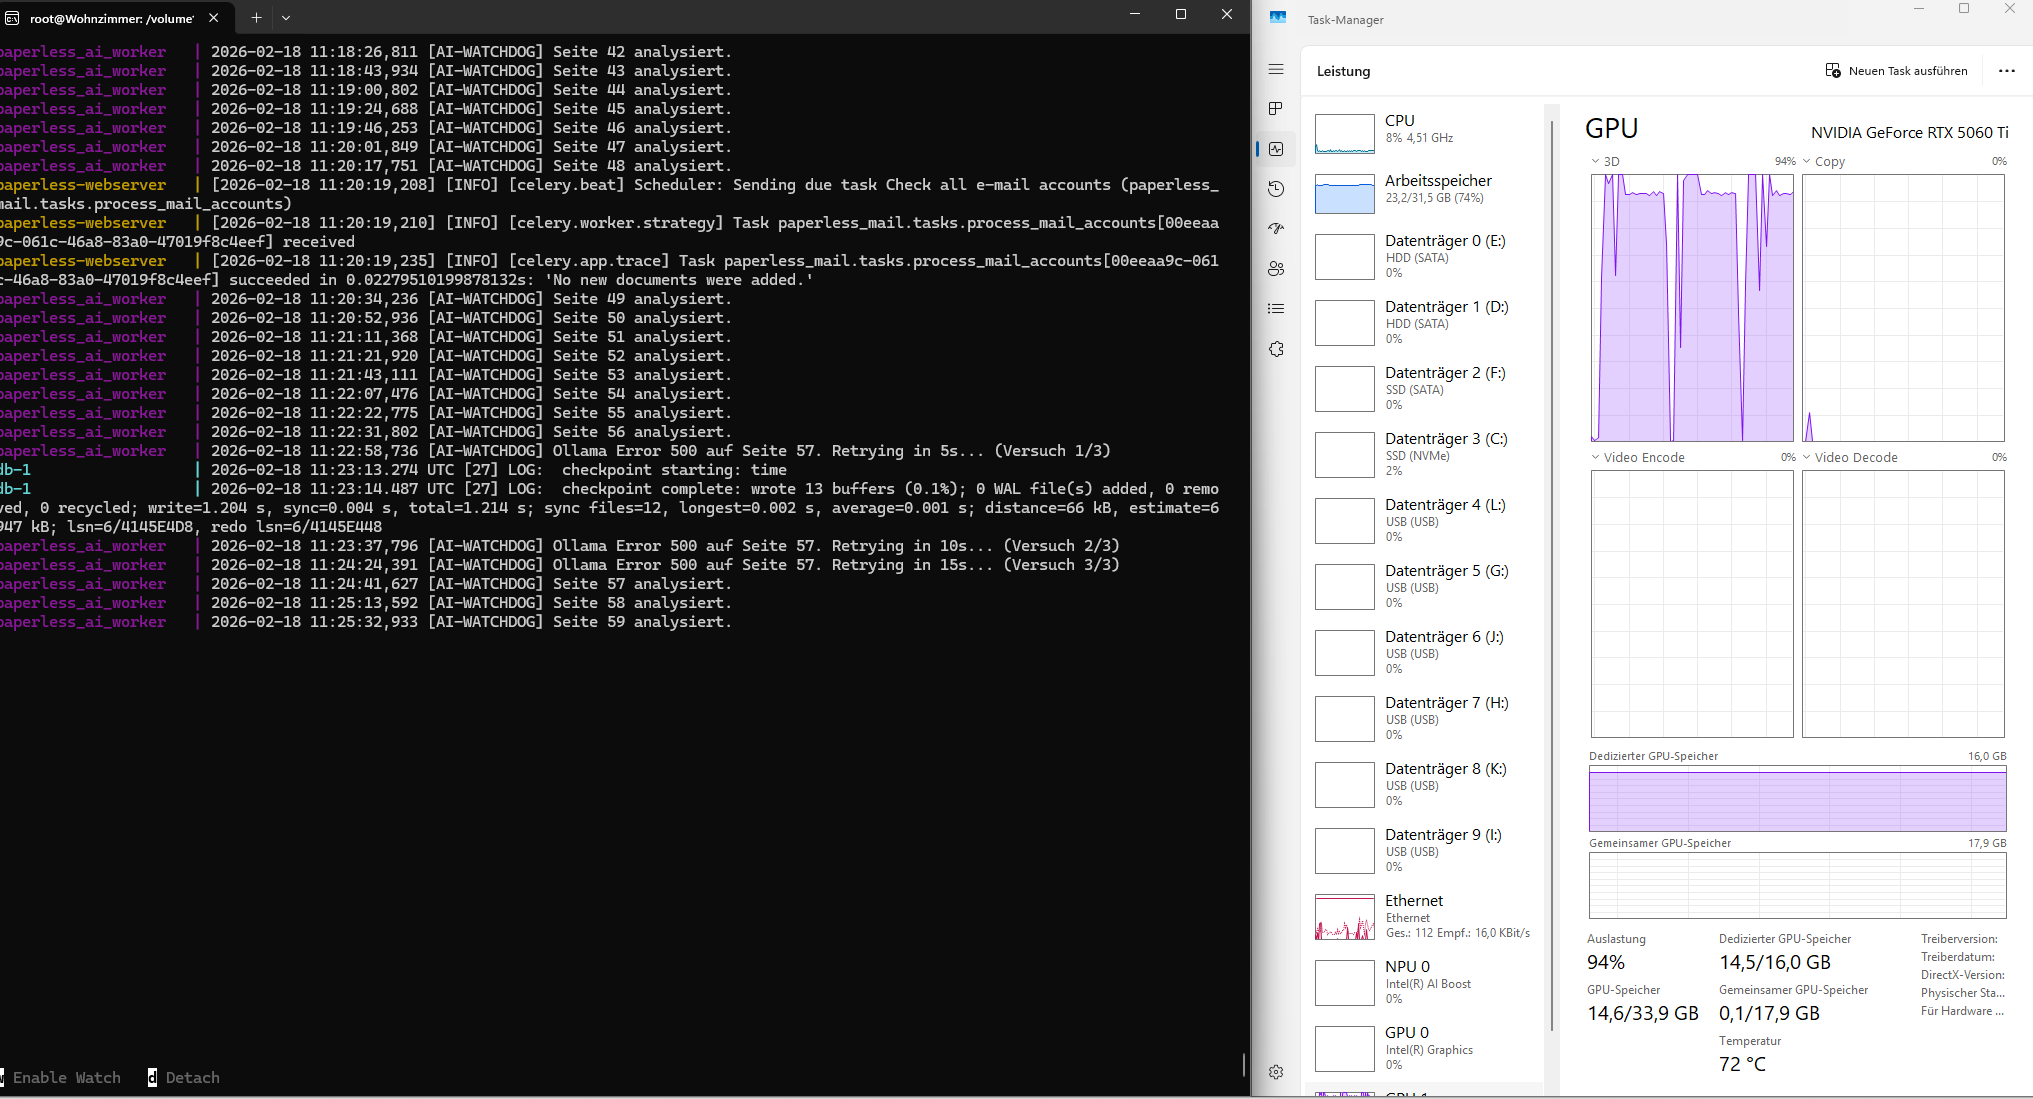Open Users page icon
The height and width of the screenshot is (1099, 2033).
pos(1276,269)
